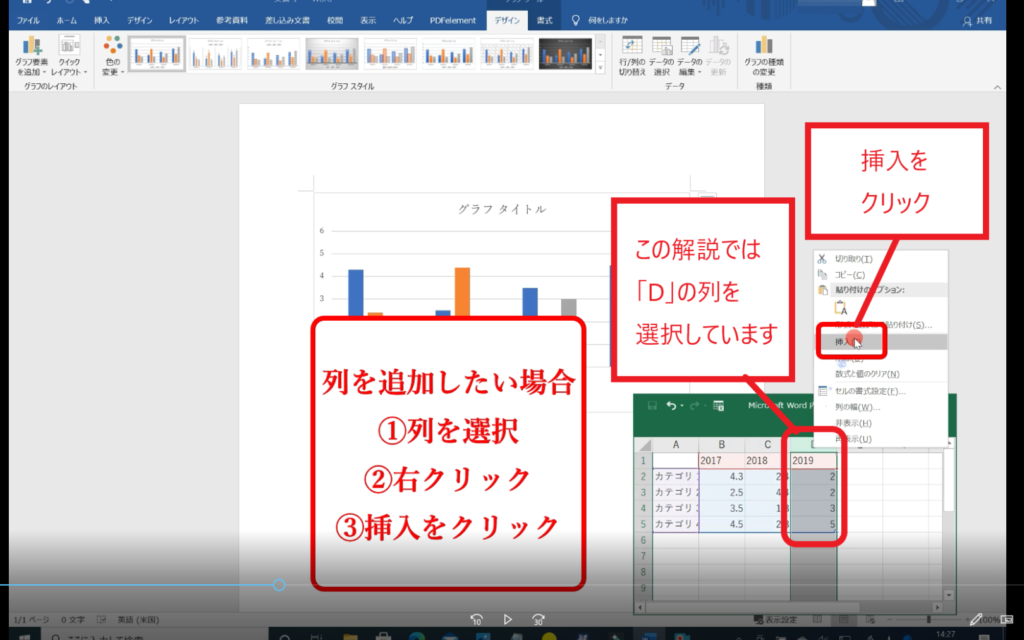Select the dark chart style thumbnail

pyautogui.click(x=565, y=54)
